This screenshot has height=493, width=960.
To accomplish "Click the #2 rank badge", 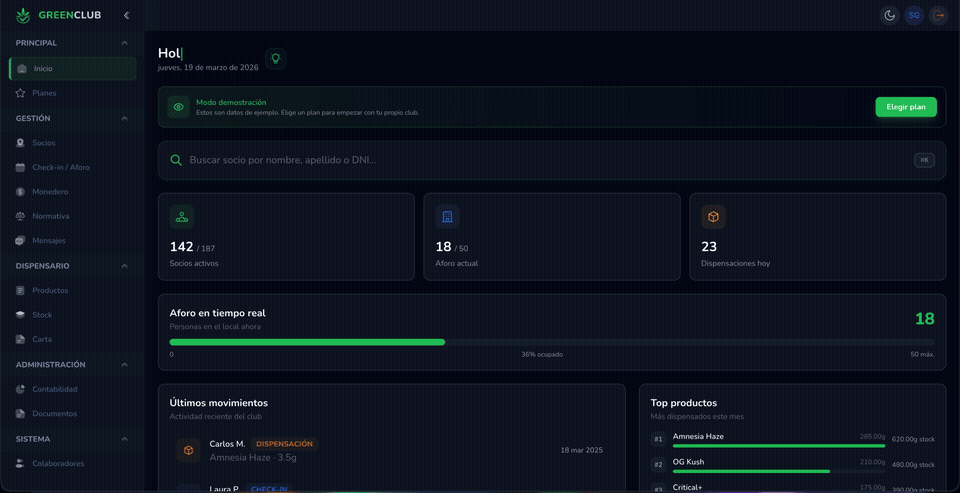I will coord(658,465).
